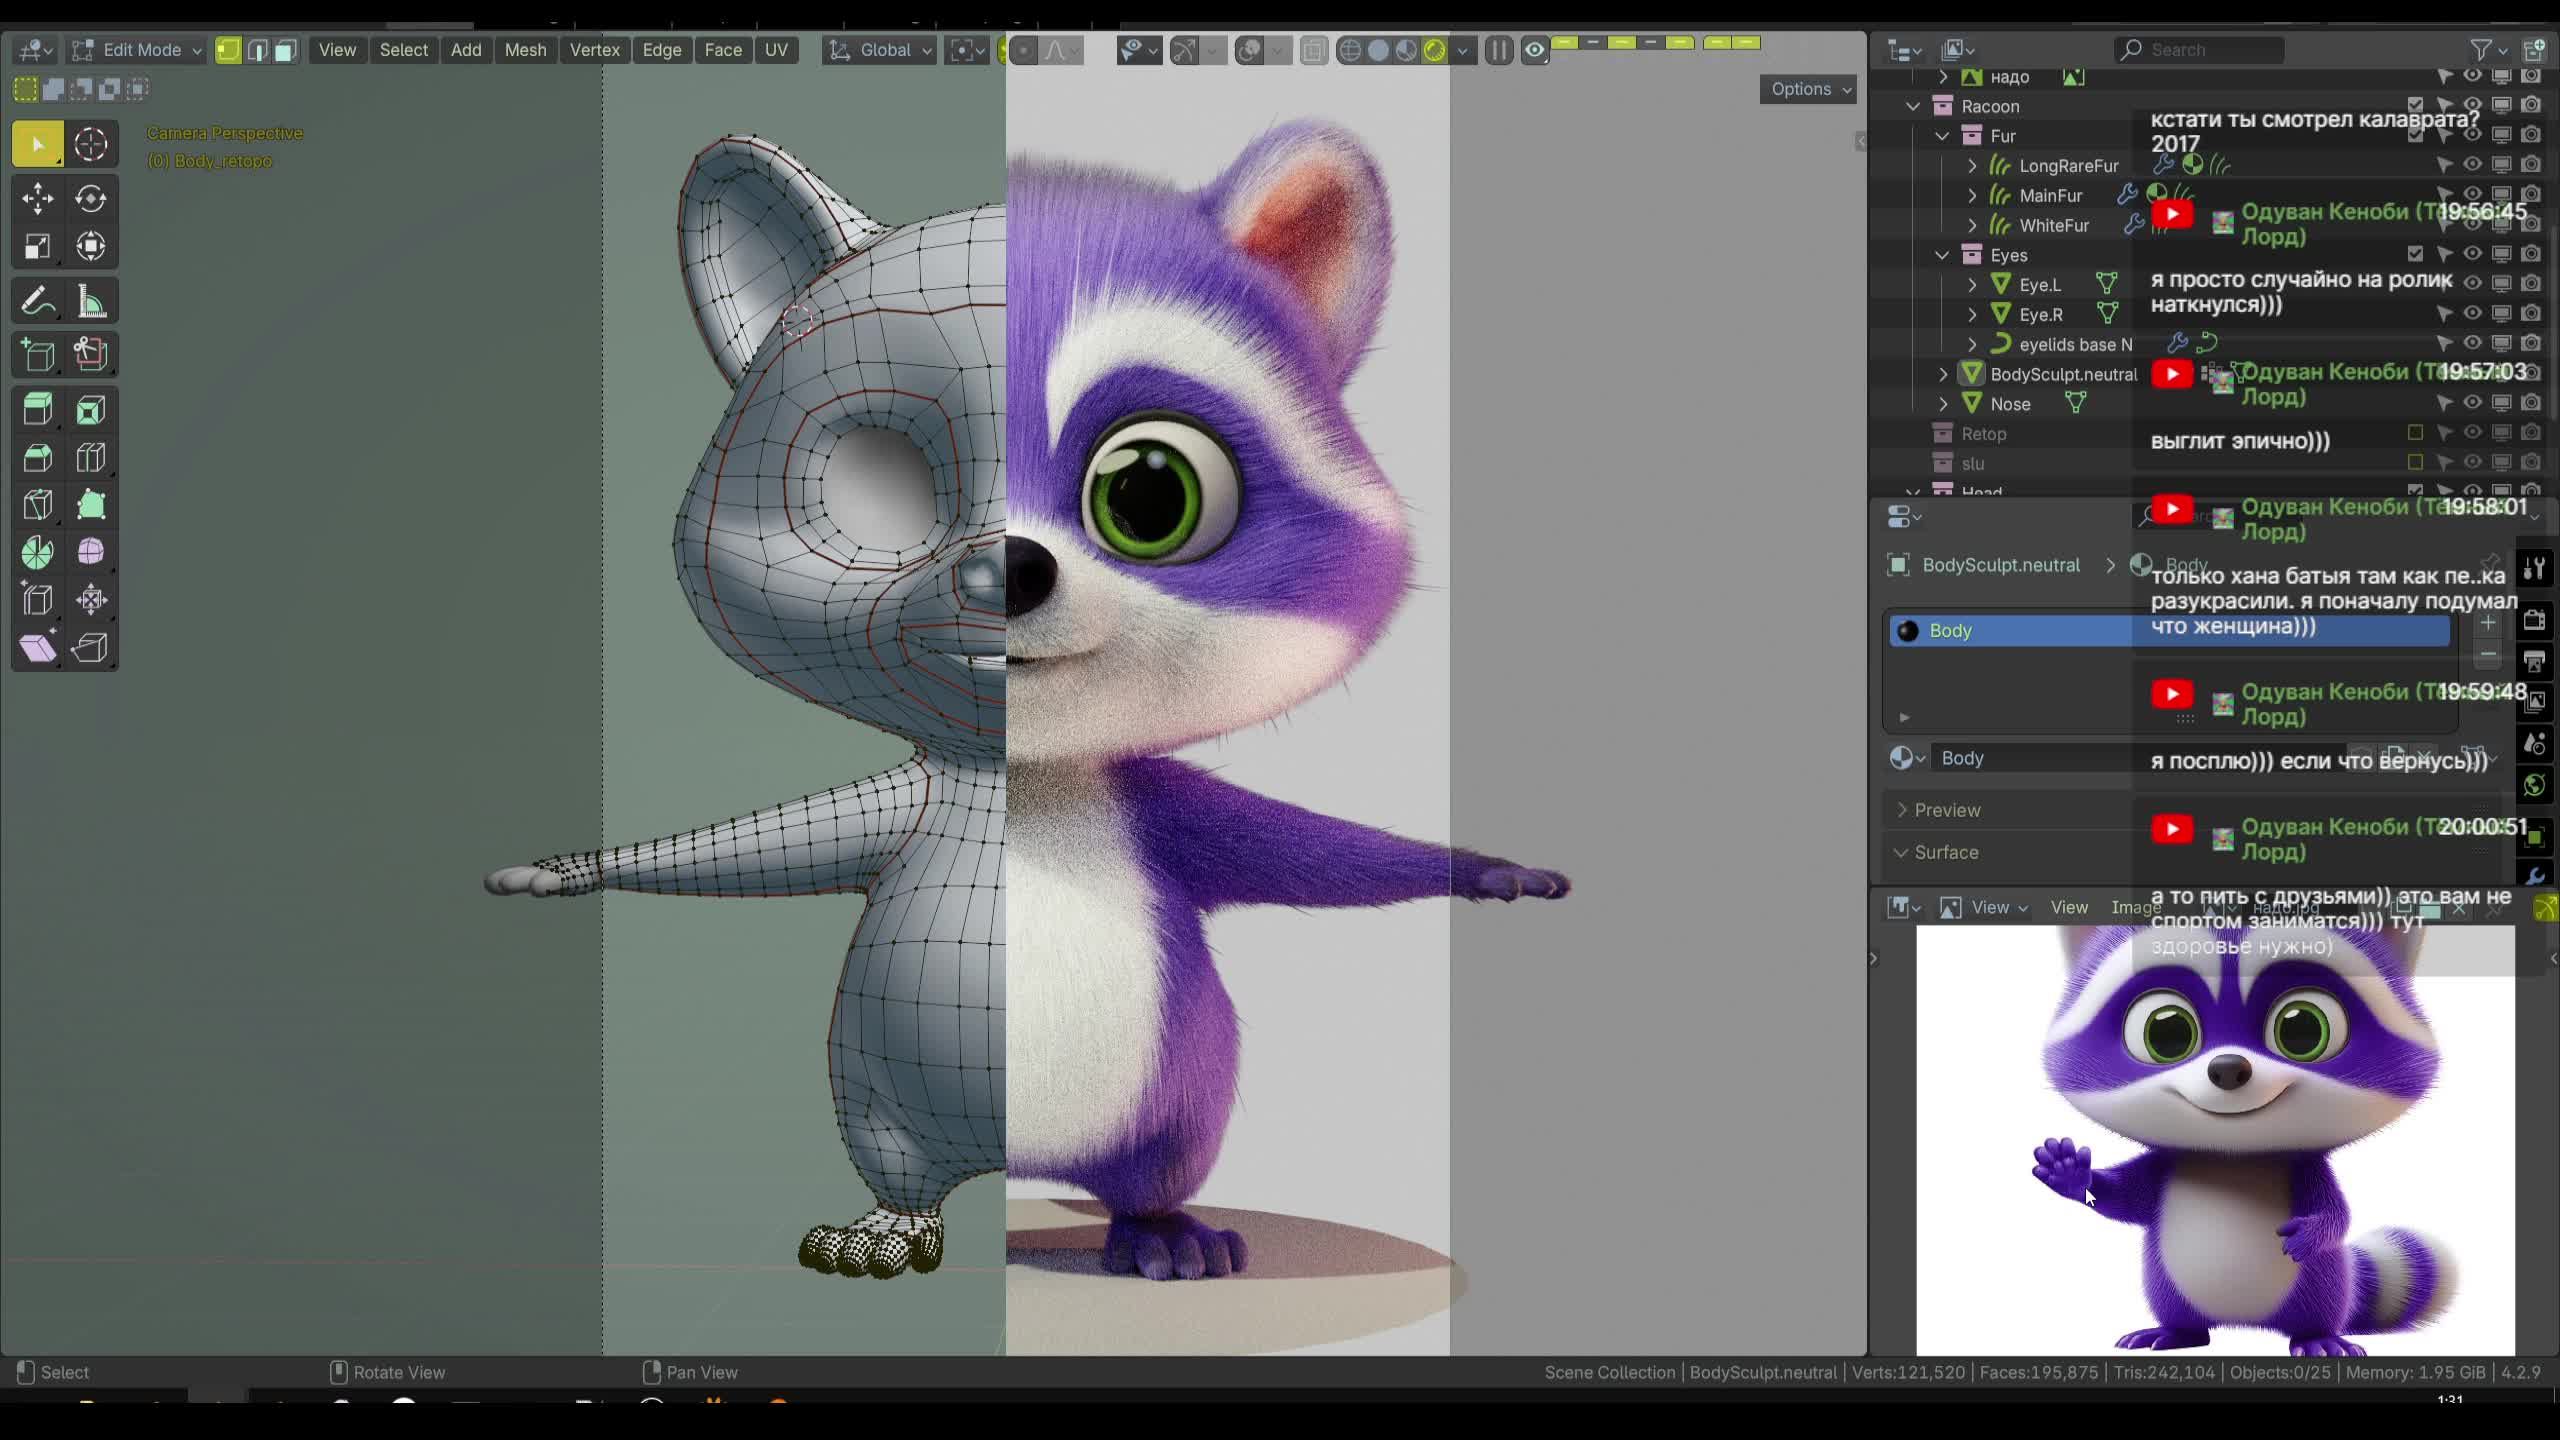Viewport: 2560px width, 1440px height.
Task: Select the Cursor tool in toolbar
Action: tap(90, 145)
